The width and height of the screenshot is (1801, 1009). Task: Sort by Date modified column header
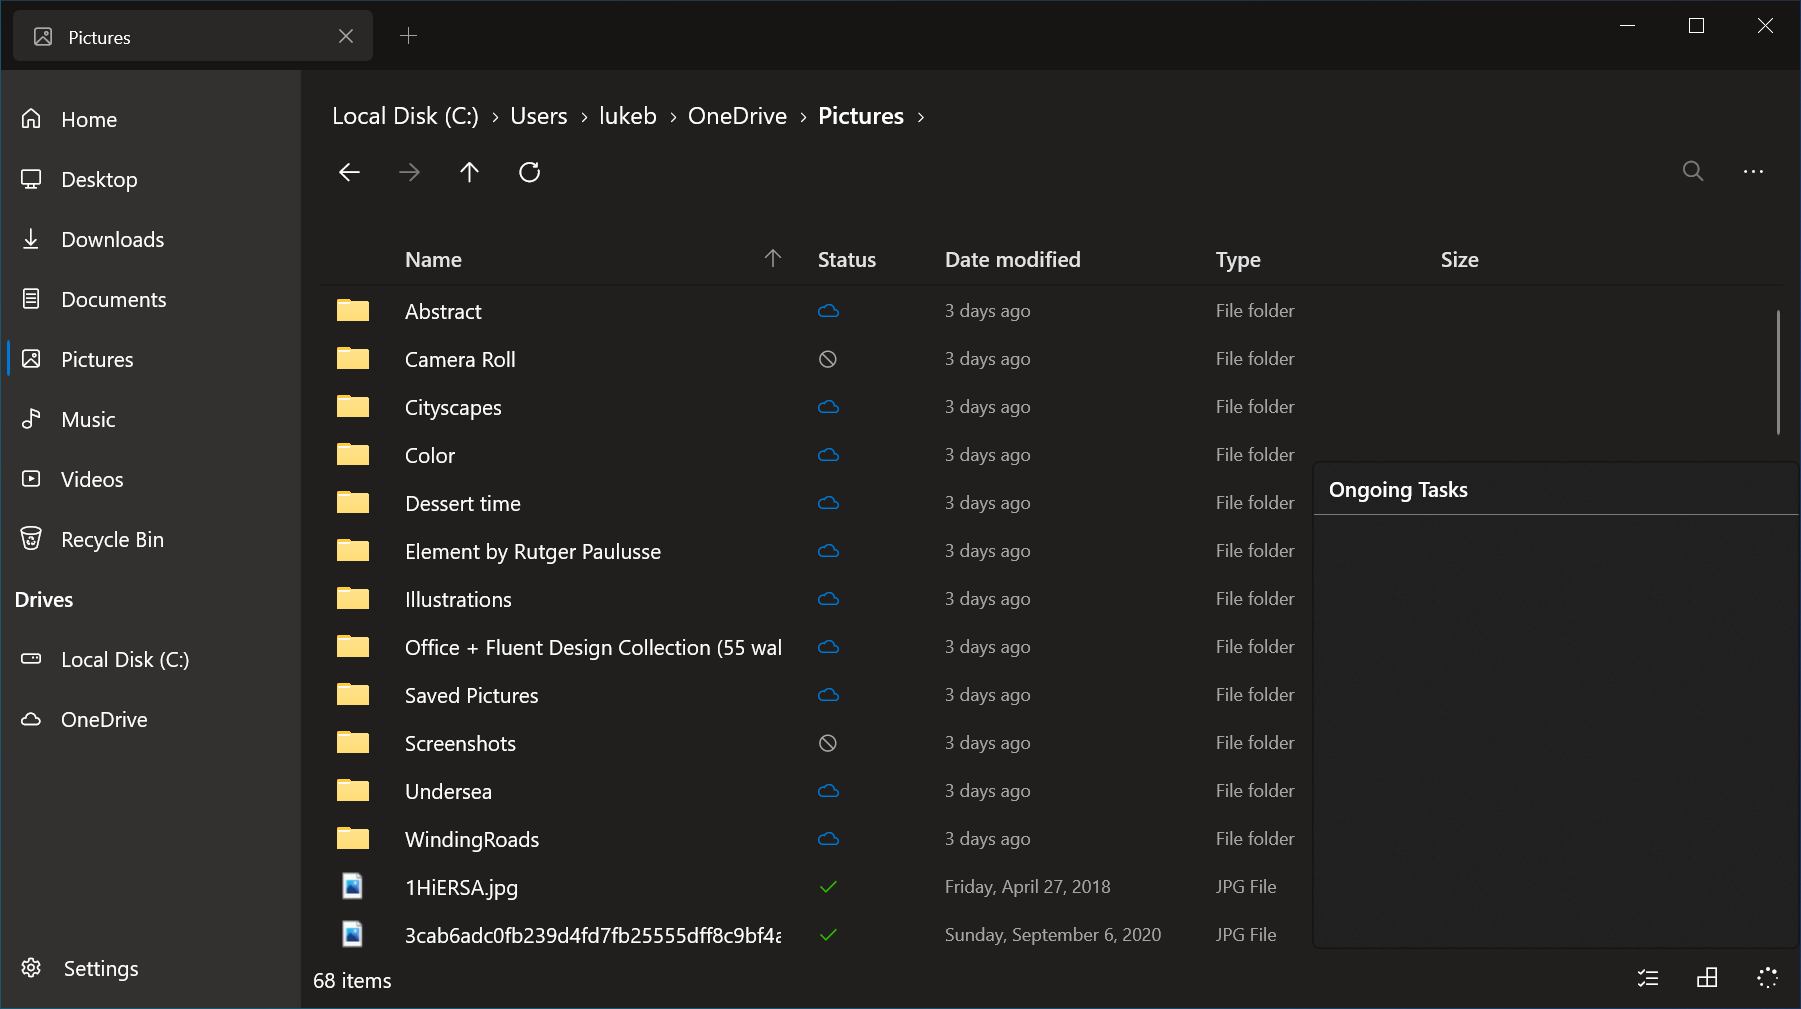1012,260
